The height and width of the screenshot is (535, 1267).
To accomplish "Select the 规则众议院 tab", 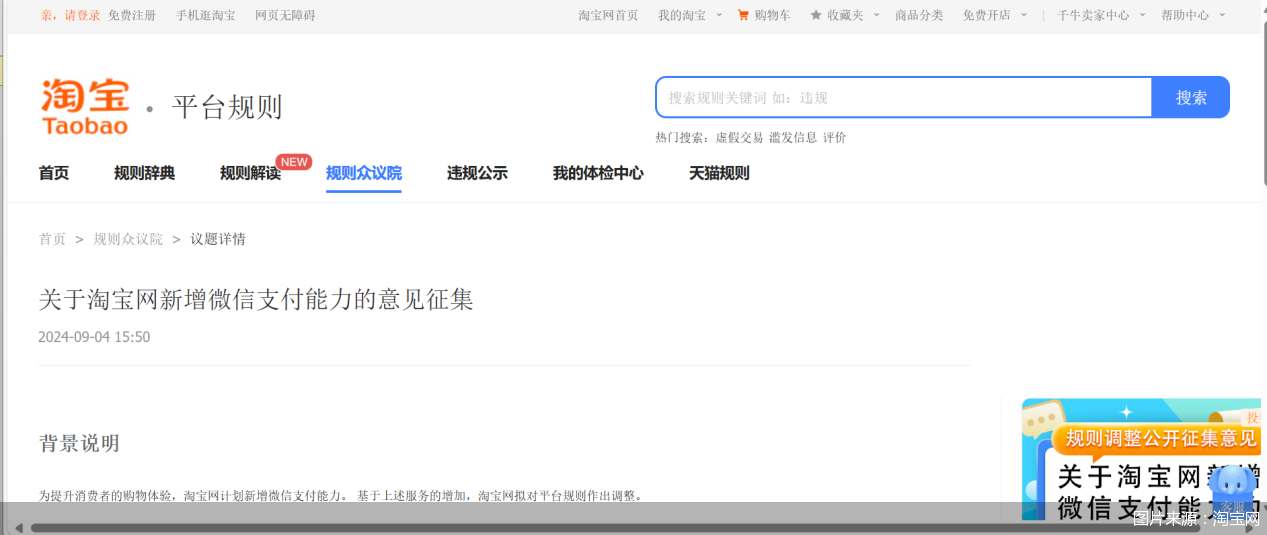I will click(364, 173).
